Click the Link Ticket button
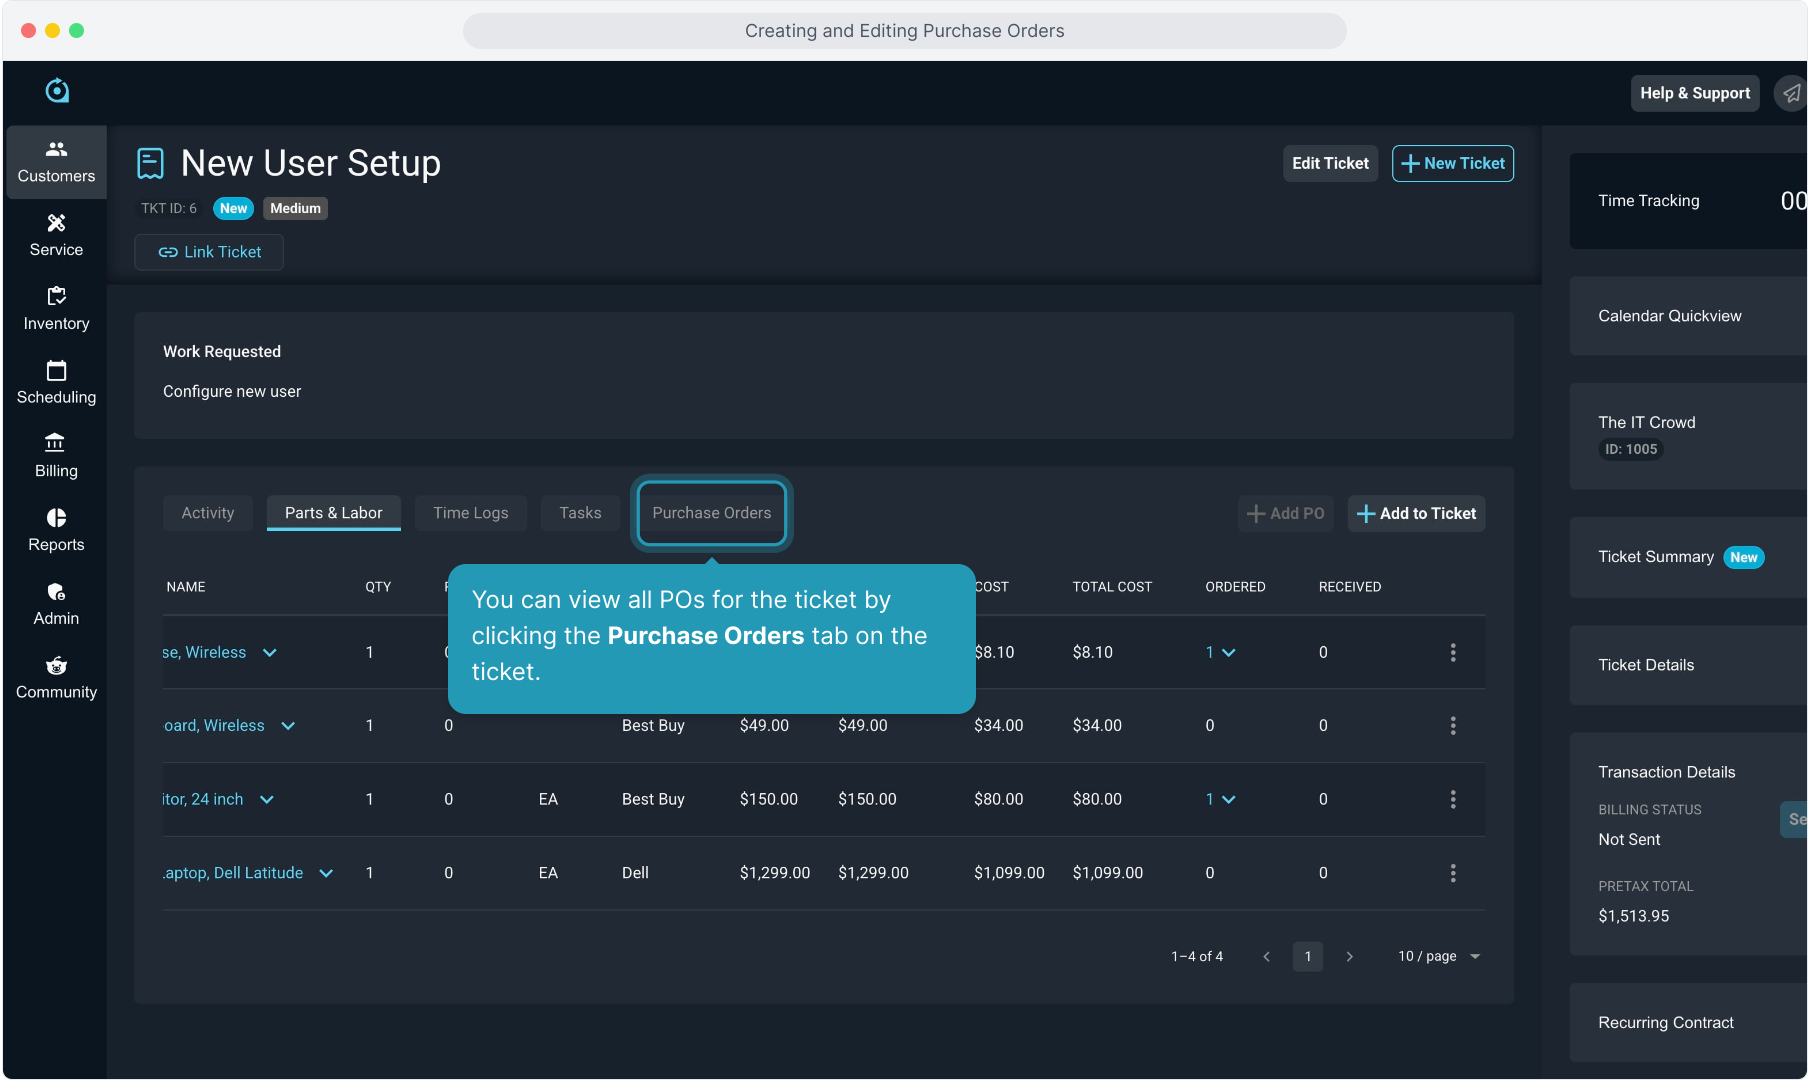The image size is (1810, 1080). tap(209, 252)
